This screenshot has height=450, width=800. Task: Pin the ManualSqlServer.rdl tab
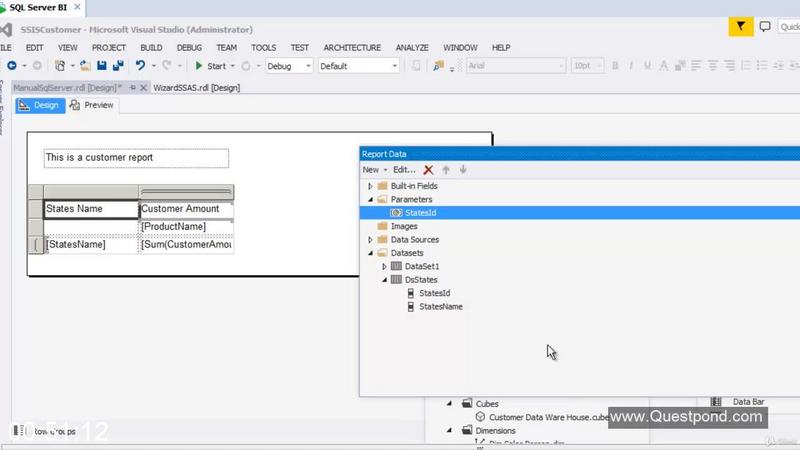click(x=133, y=88)
